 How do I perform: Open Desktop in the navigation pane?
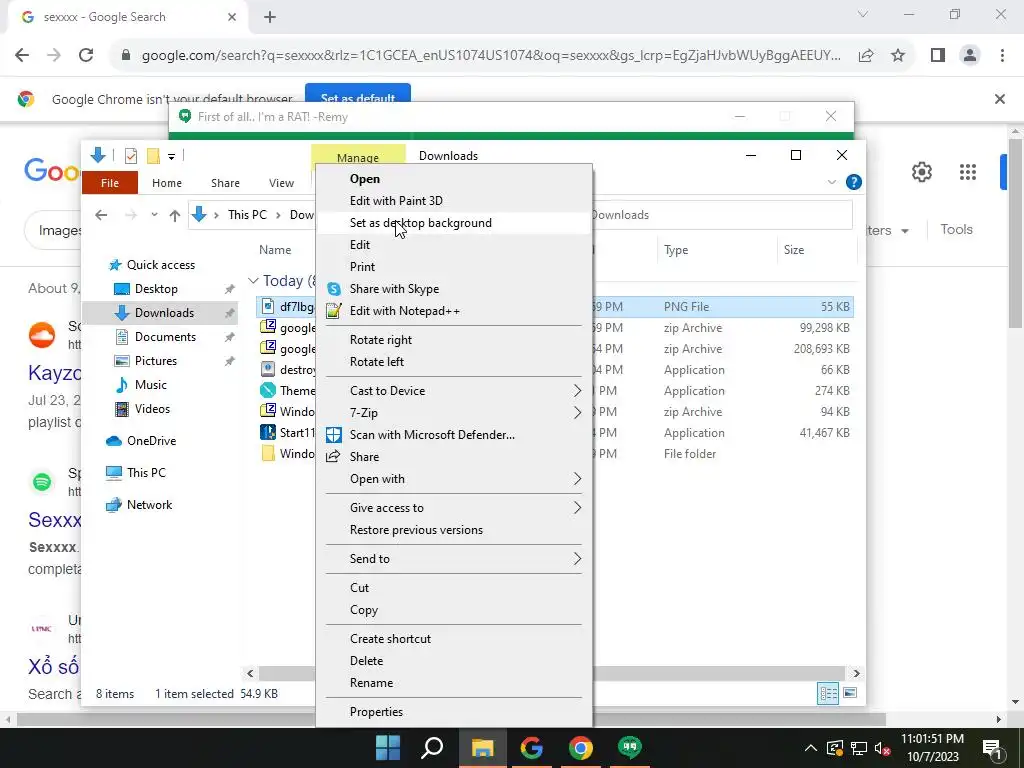[156, 289]
